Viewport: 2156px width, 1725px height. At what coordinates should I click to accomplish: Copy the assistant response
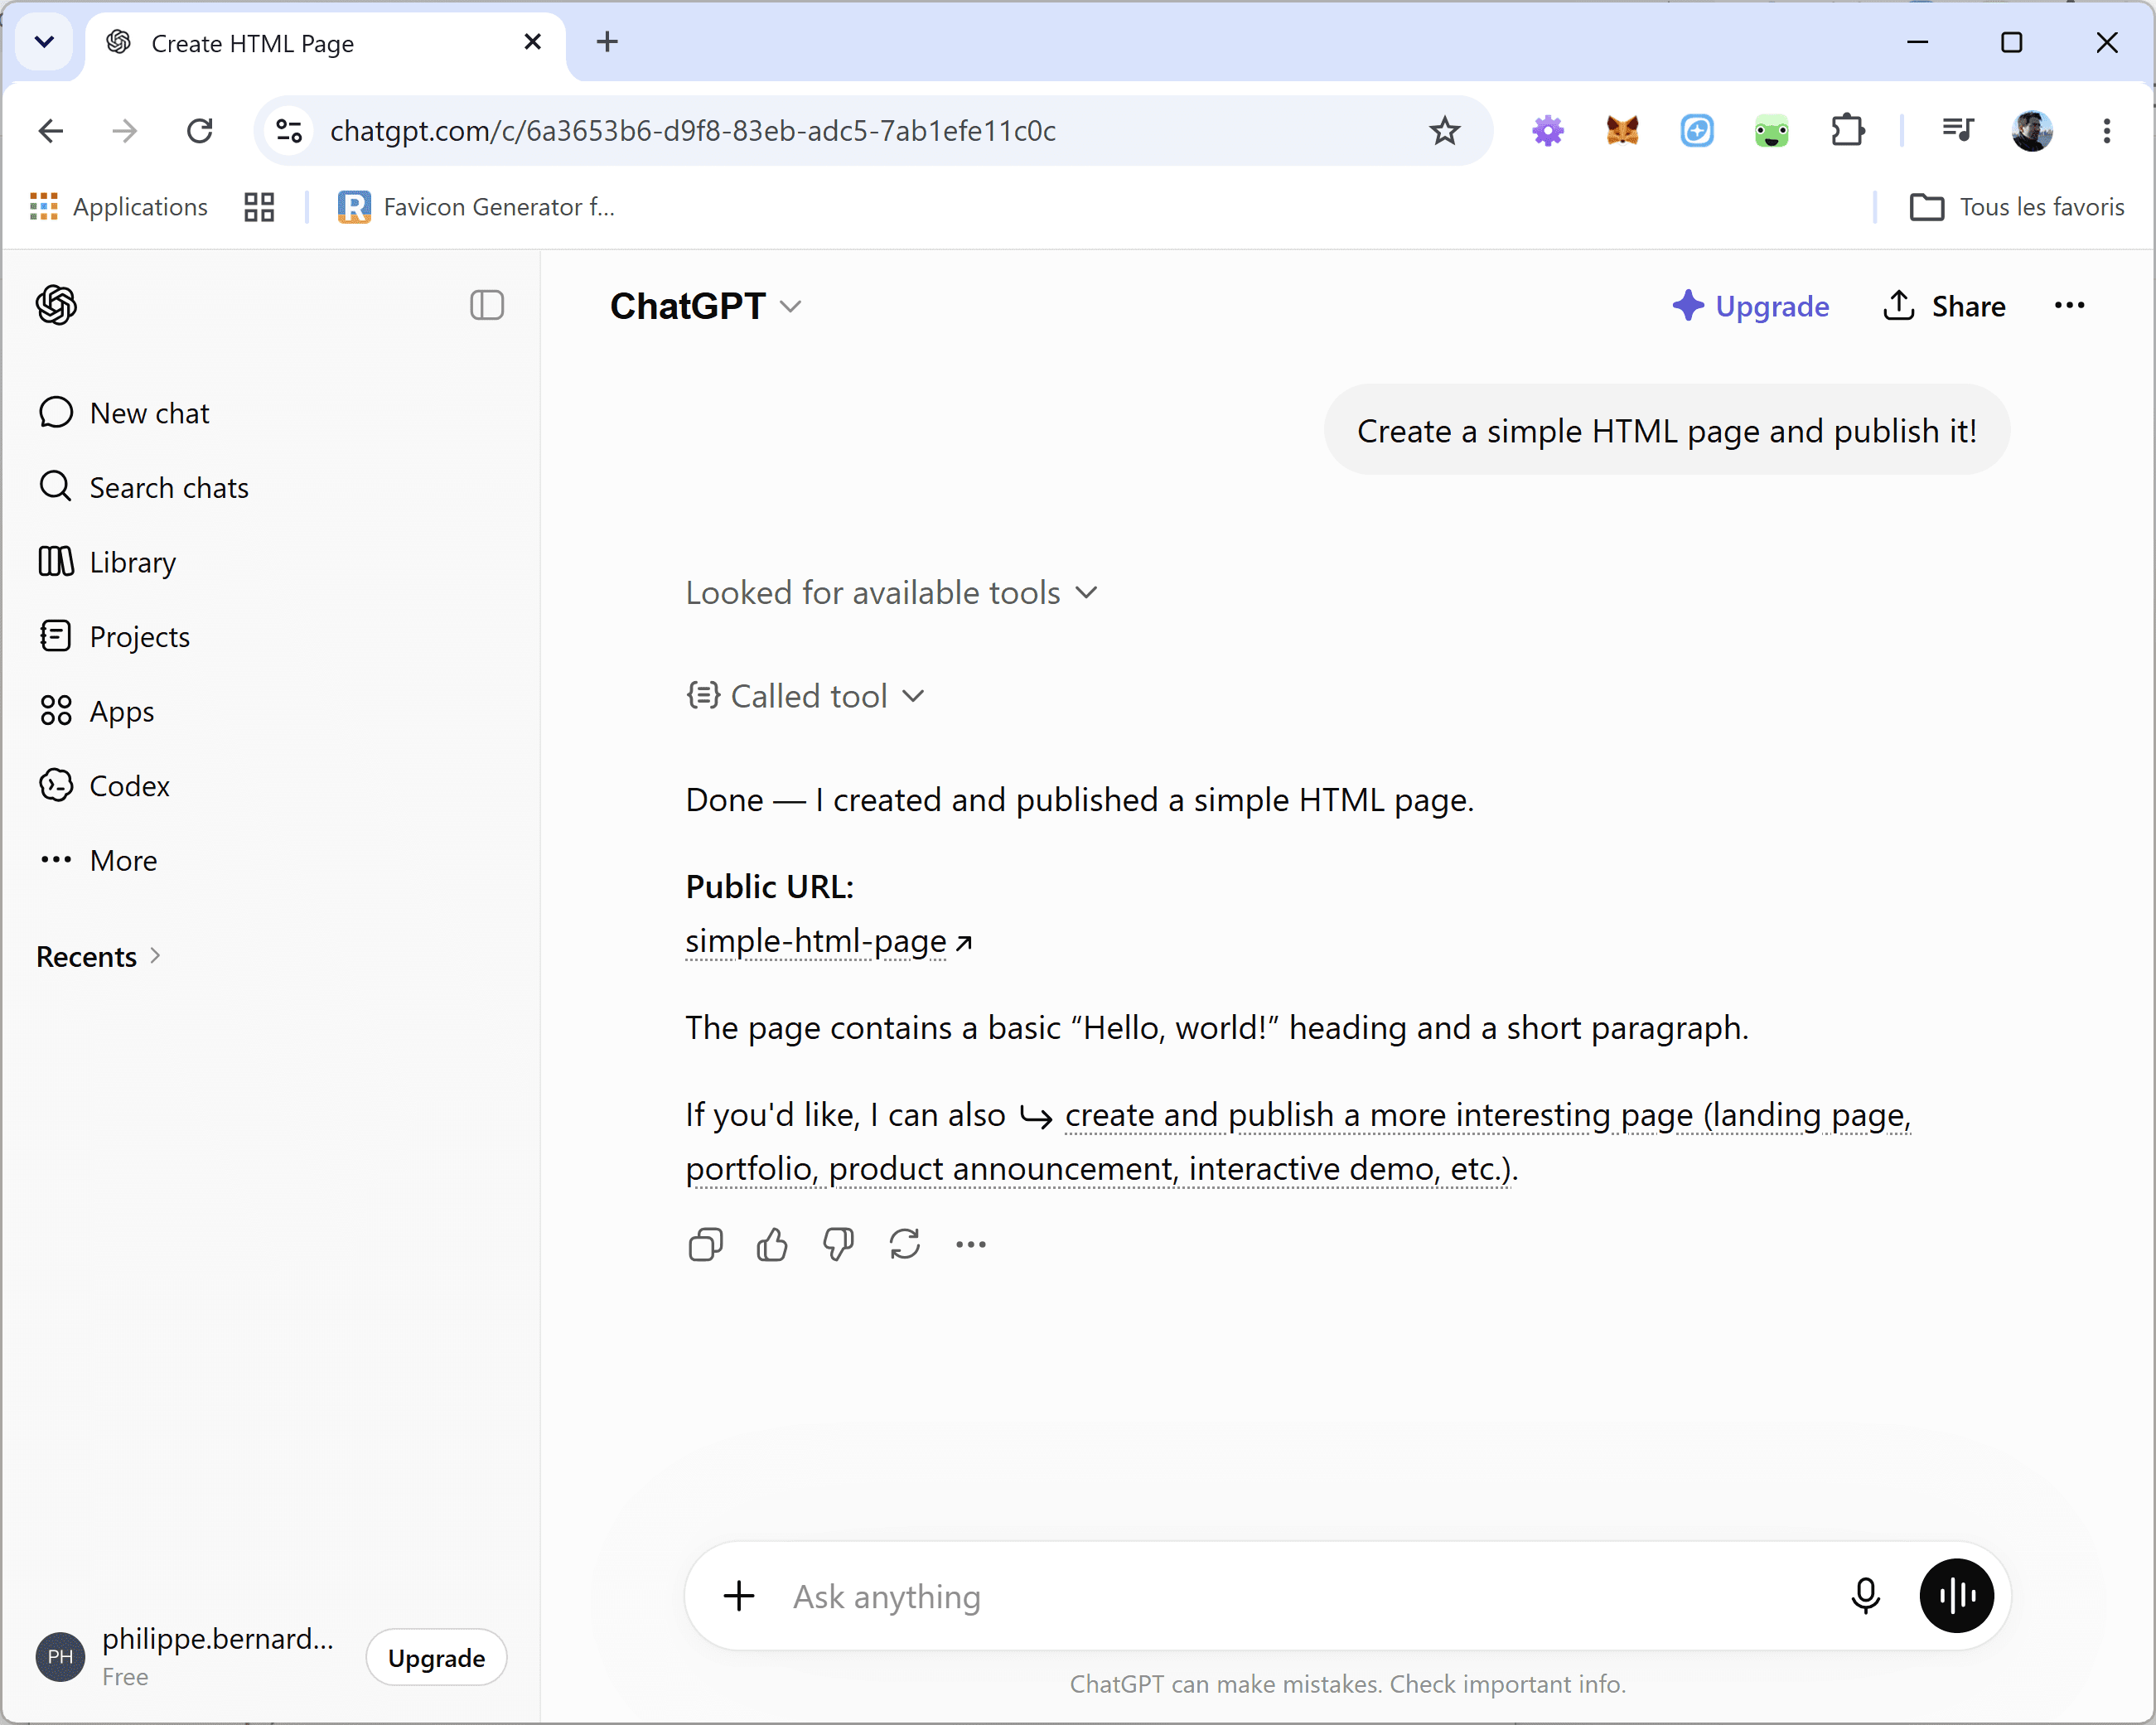(705, 1244)
